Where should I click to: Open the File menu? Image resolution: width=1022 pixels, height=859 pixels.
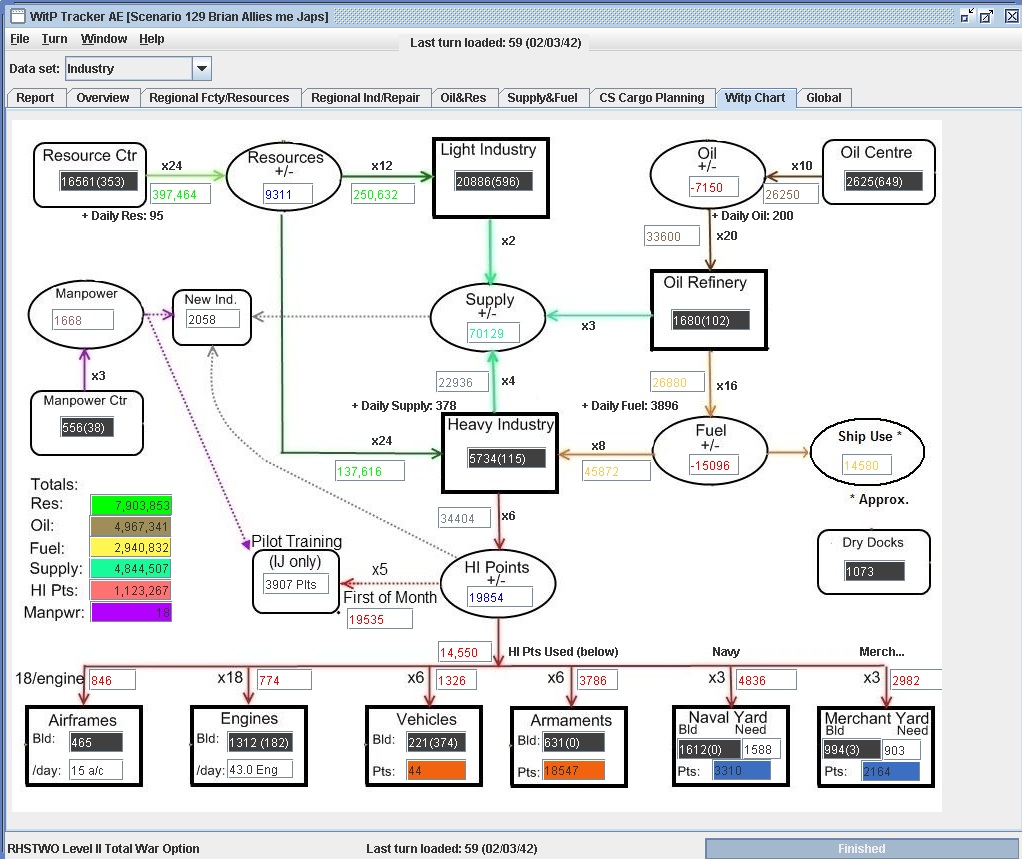(20, 38)
